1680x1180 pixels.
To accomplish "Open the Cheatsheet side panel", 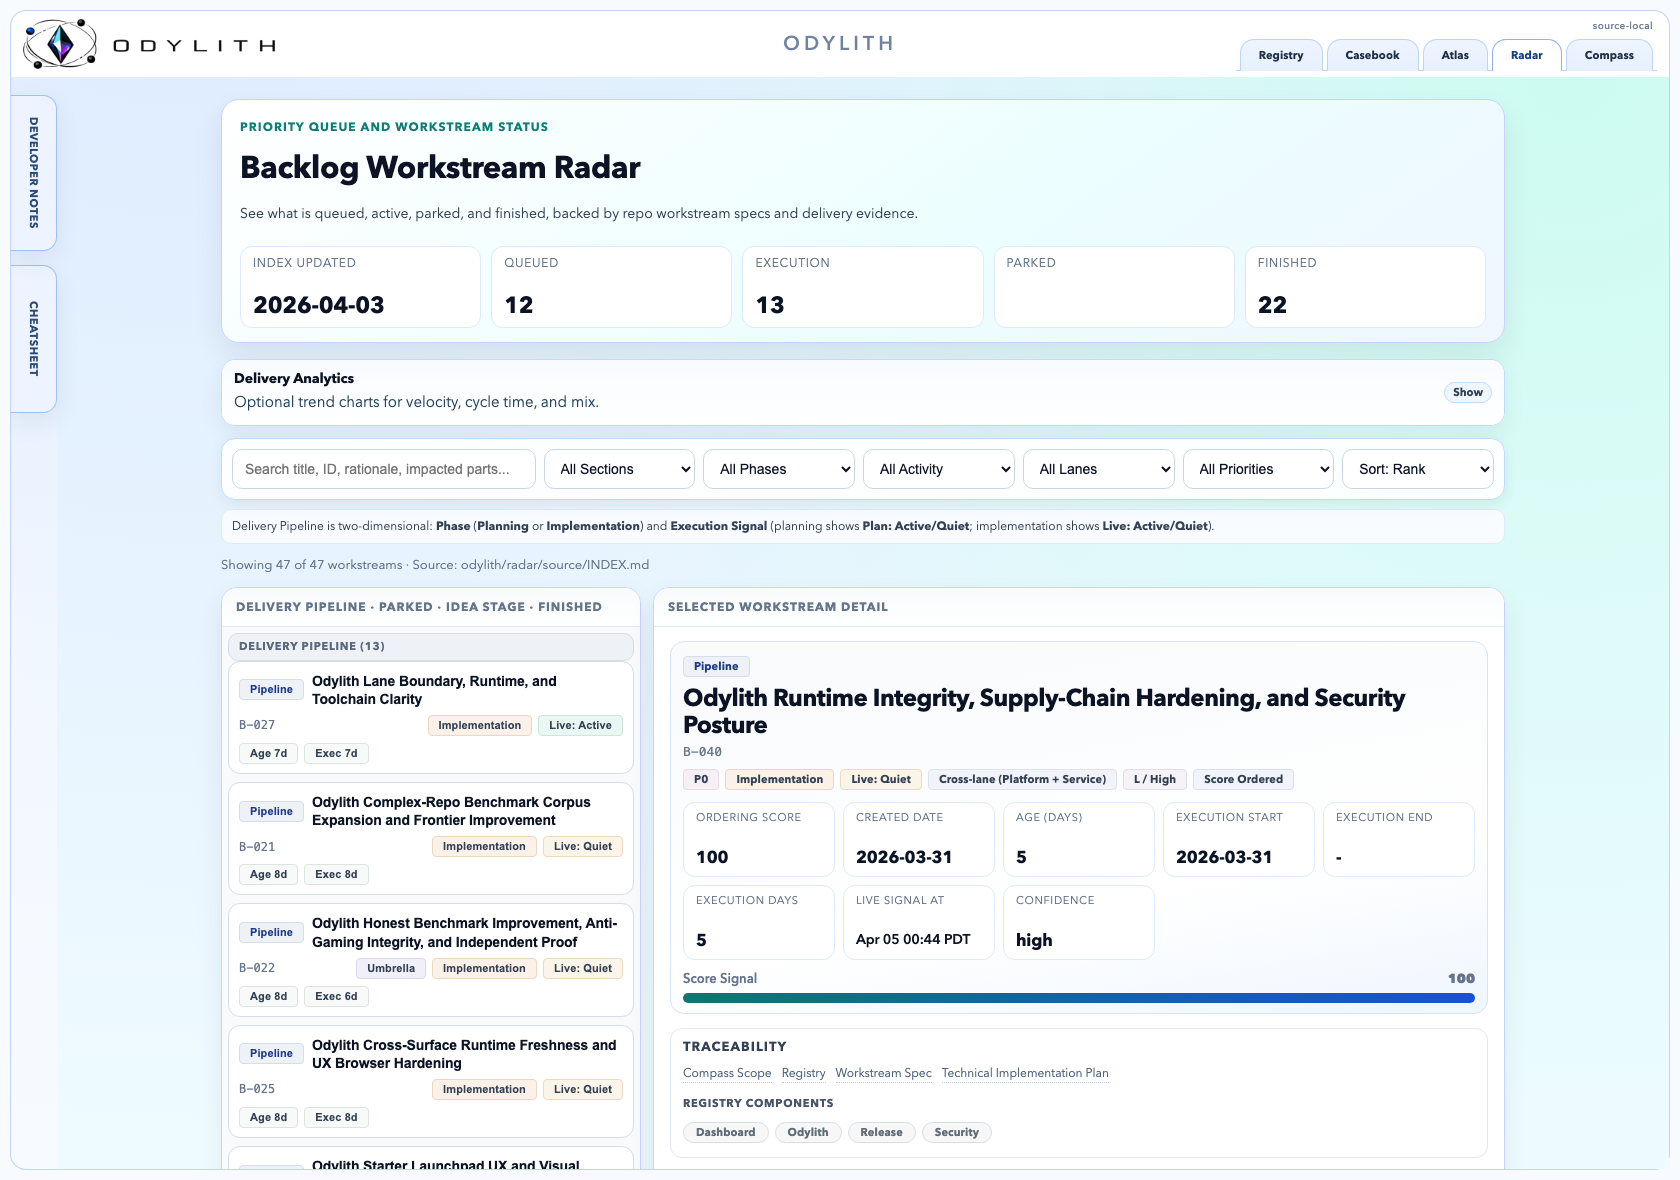I will (33, 339).
